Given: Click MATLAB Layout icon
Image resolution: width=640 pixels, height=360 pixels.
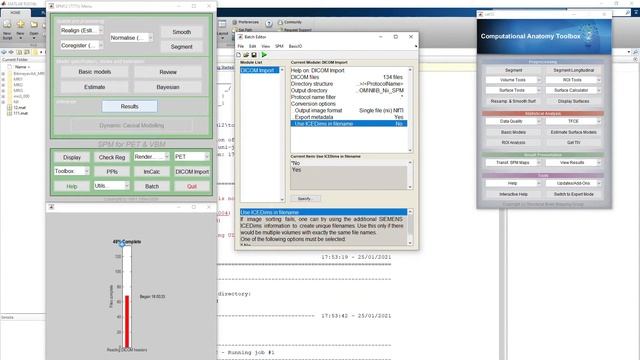Looking at the screenshot, I should [x=222, y=24].
